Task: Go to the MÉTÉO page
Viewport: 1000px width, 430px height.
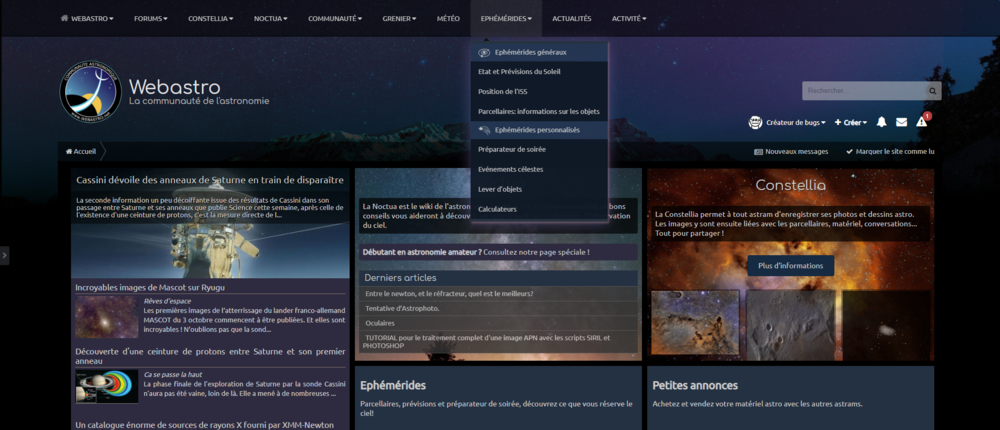Action: click(448, 19)
